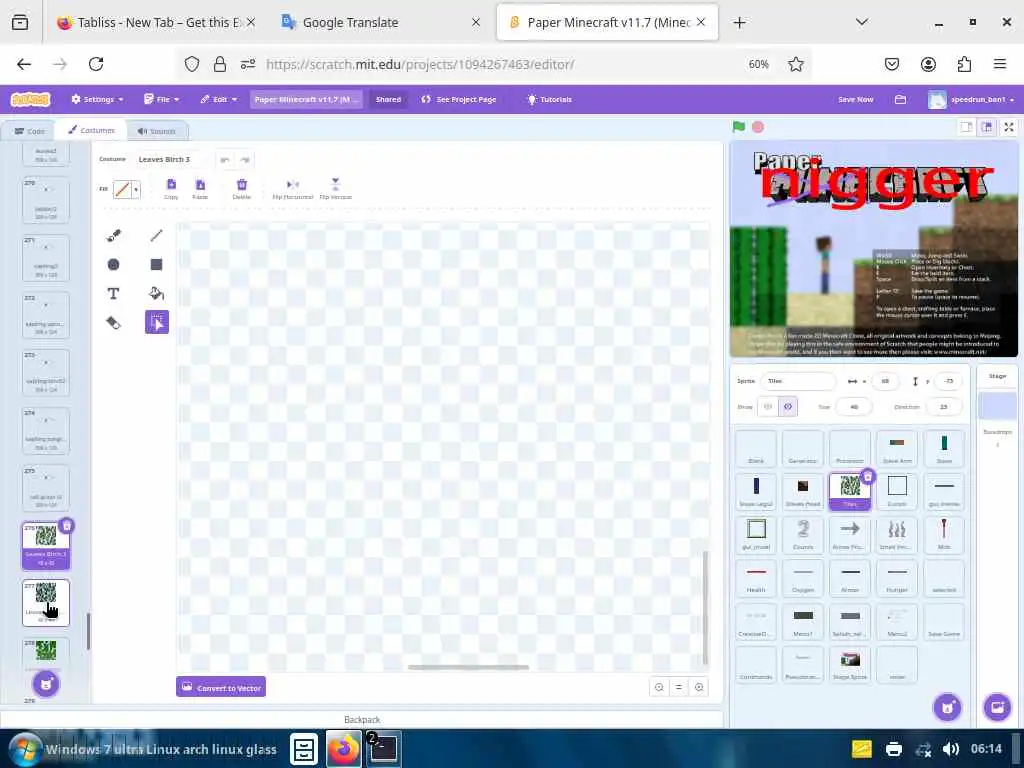Viewport: 1024px width, 768px height.
Task: Click the Copy icon in costume toolbar
Action: (x=171, y=188)
